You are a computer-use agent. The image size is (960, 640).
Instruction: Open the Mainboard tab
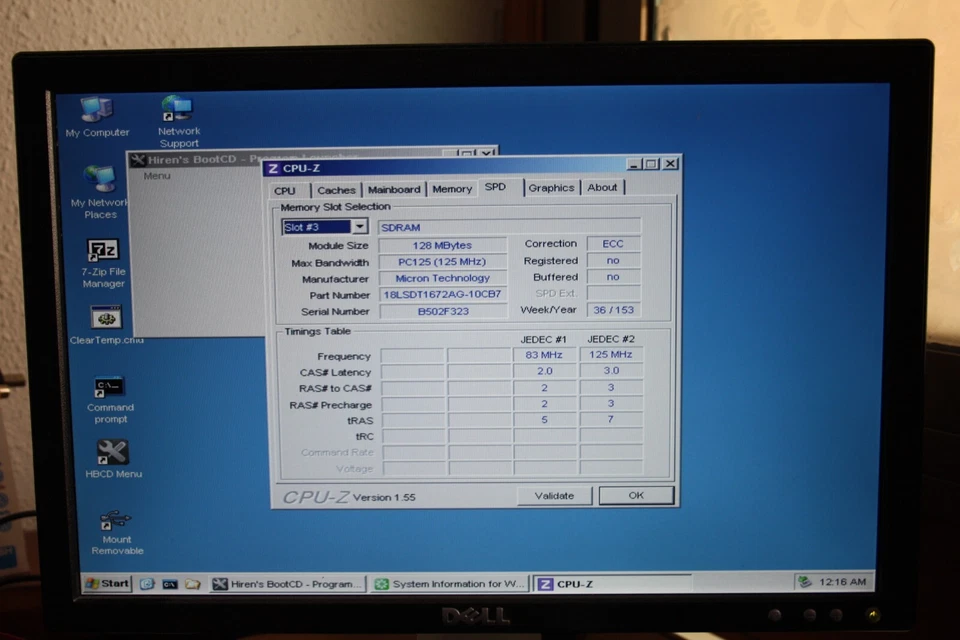tap(394, 189)
